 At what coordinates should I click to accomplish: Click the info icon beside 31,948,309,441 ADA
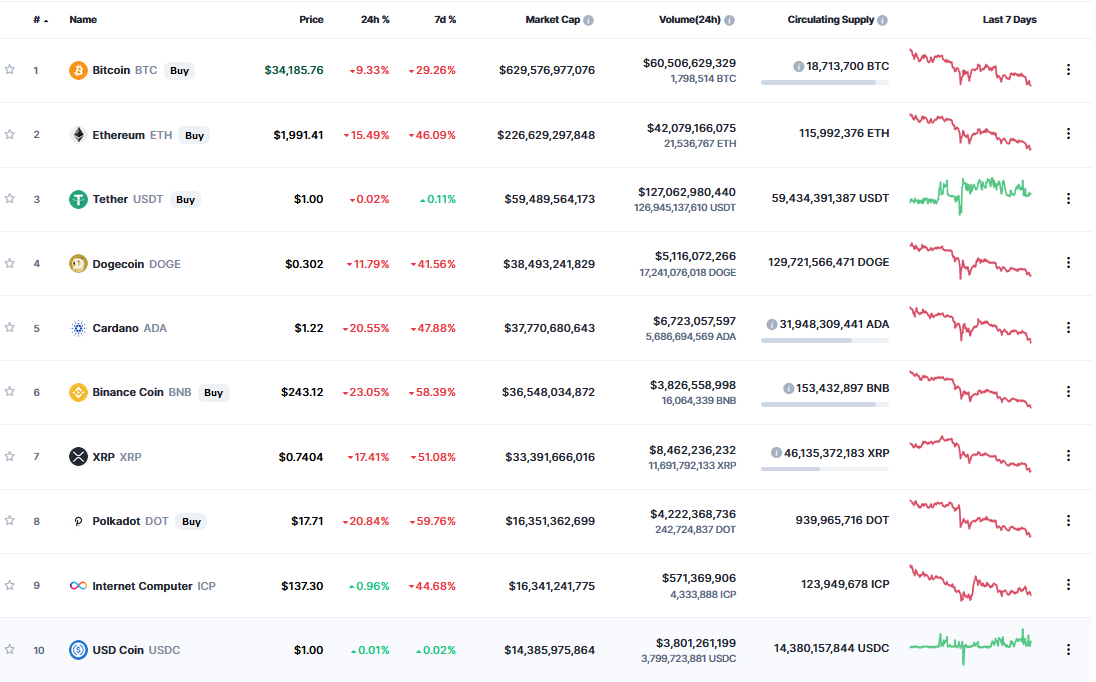(772, 324)
